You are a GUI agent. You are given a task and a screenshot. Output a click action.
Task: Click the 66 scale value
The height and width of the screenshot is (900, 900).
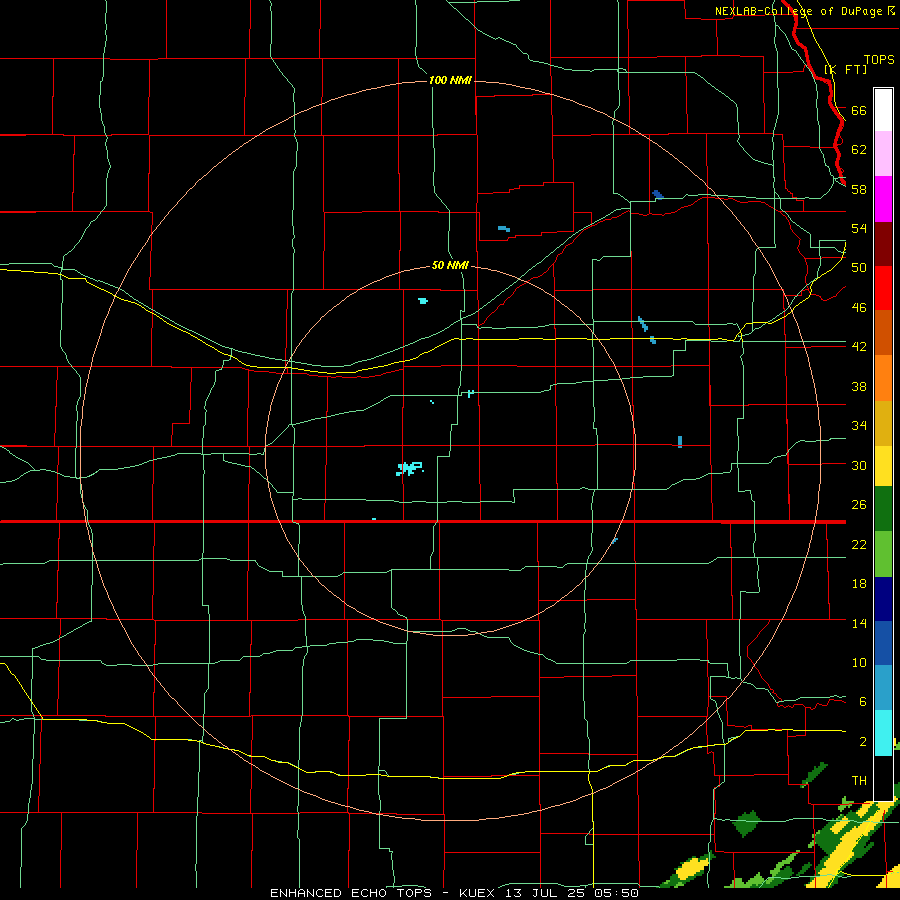(x=859, y=110)
